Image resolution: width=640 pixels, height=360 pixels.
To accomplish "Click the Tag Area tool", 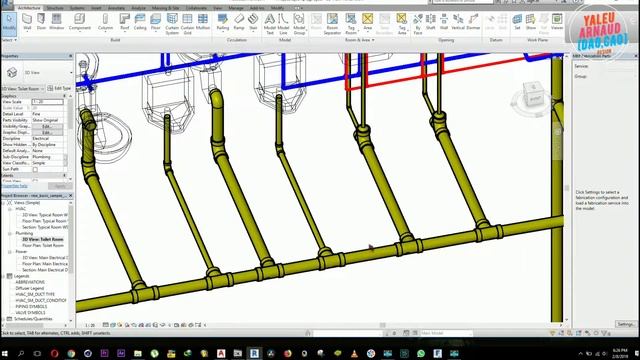I will [x=402, y=24].
